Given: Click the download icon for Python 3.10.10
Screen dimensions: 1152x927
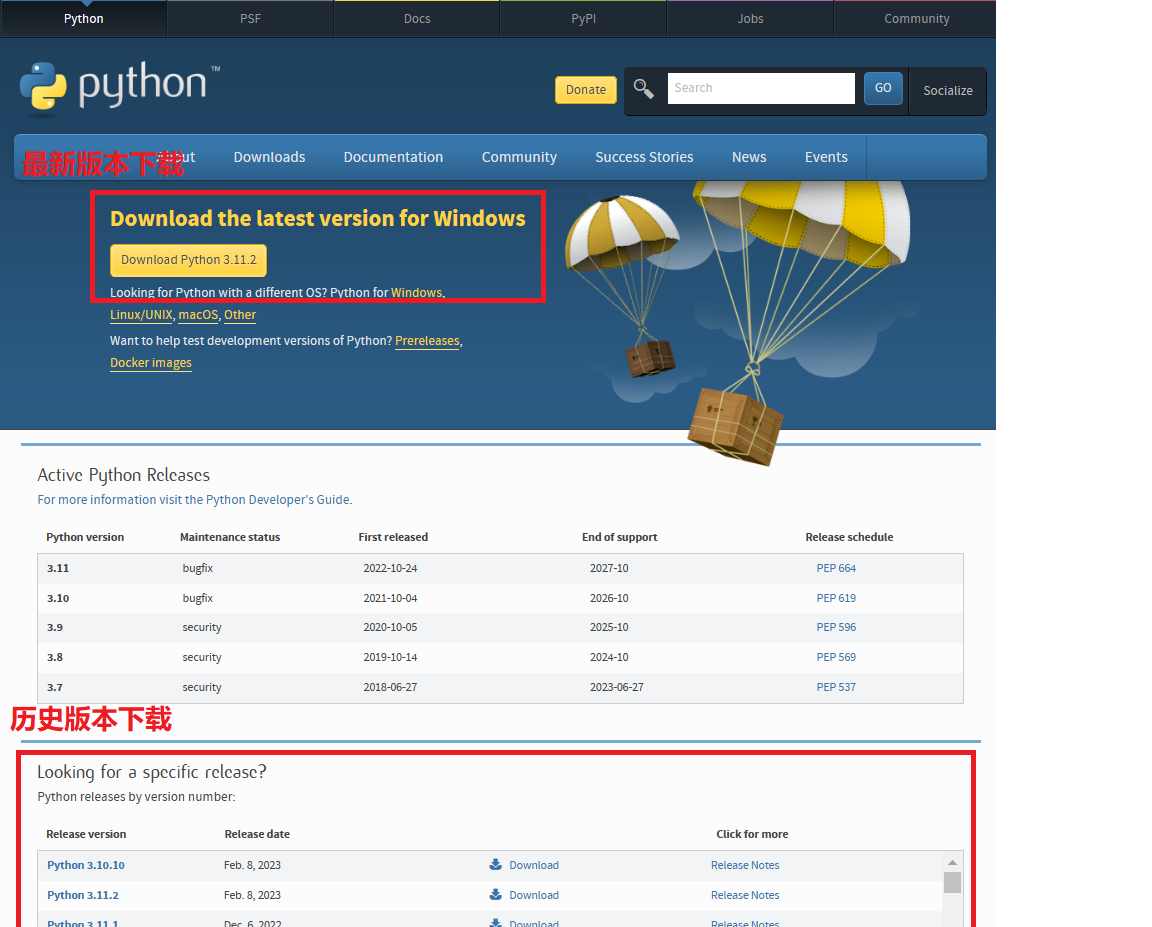Looking at the screenshot, I should click(496, 865).
